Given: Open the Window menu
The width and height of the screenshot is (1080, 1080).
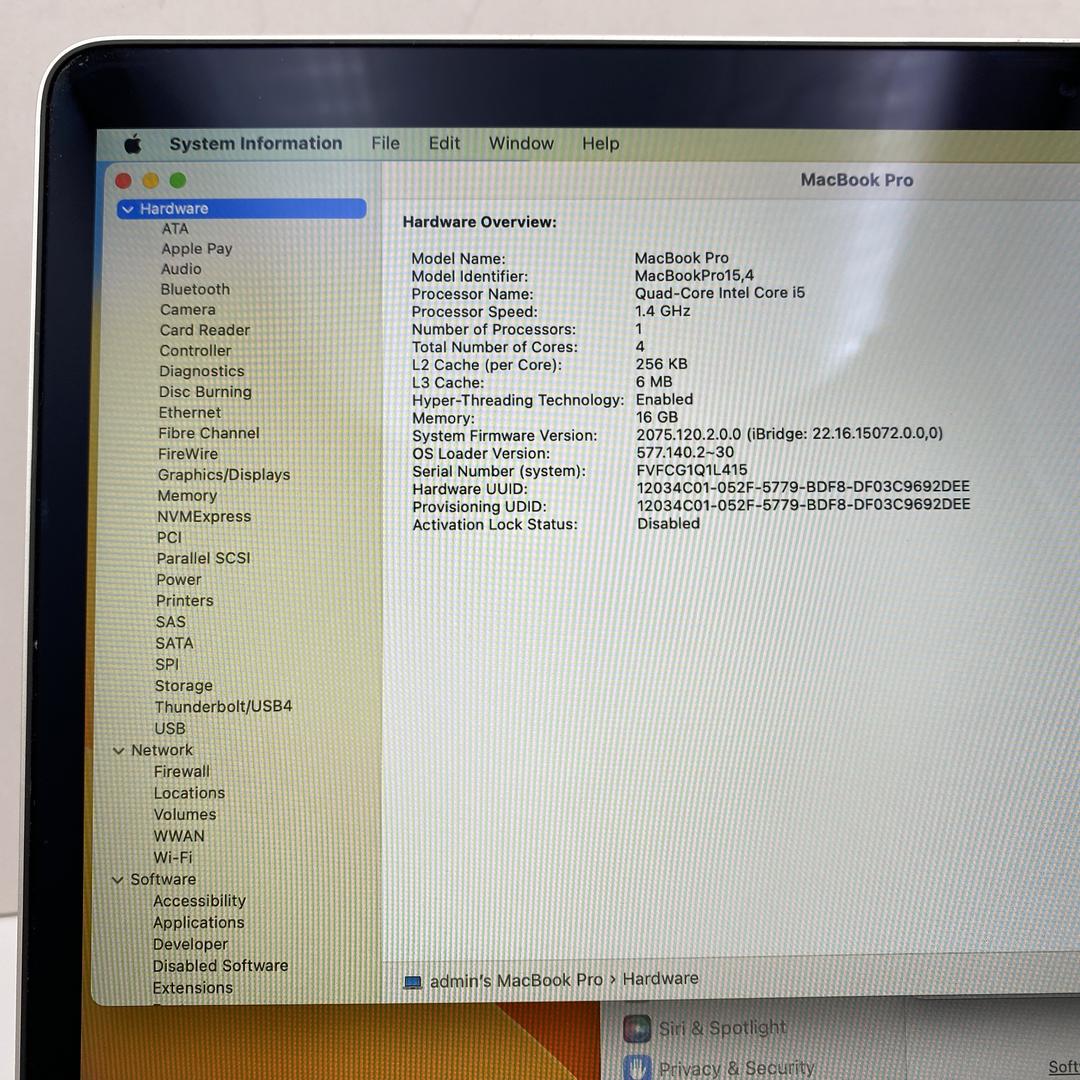Looking at the screenshot, I should [x=521, y=143].
